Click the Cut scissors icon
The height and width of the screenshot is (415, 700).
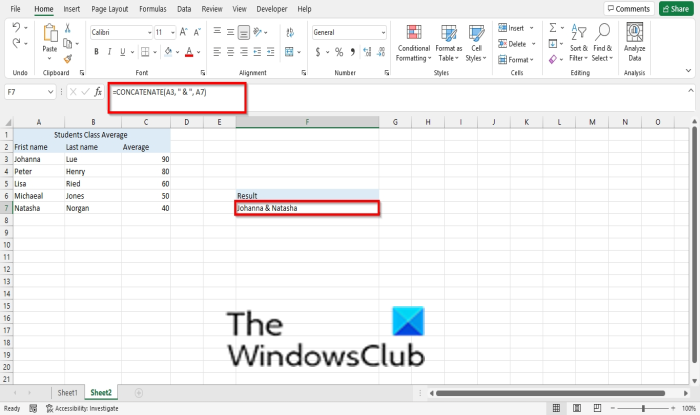[x=67, y=28]
